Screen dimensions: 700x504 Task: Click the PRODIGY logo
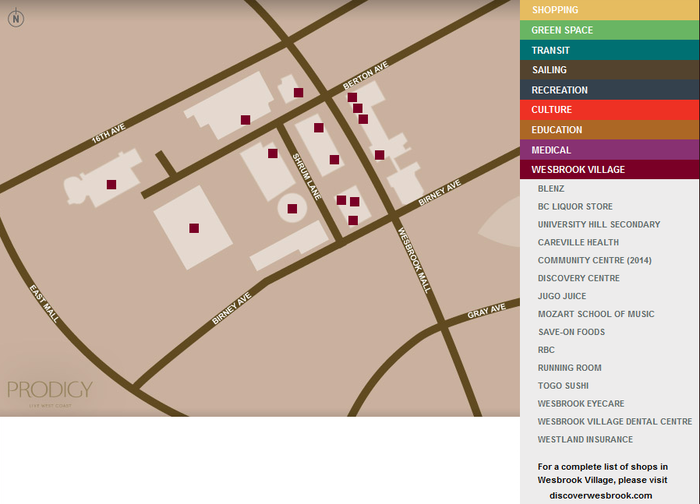[x=50, y=393]
